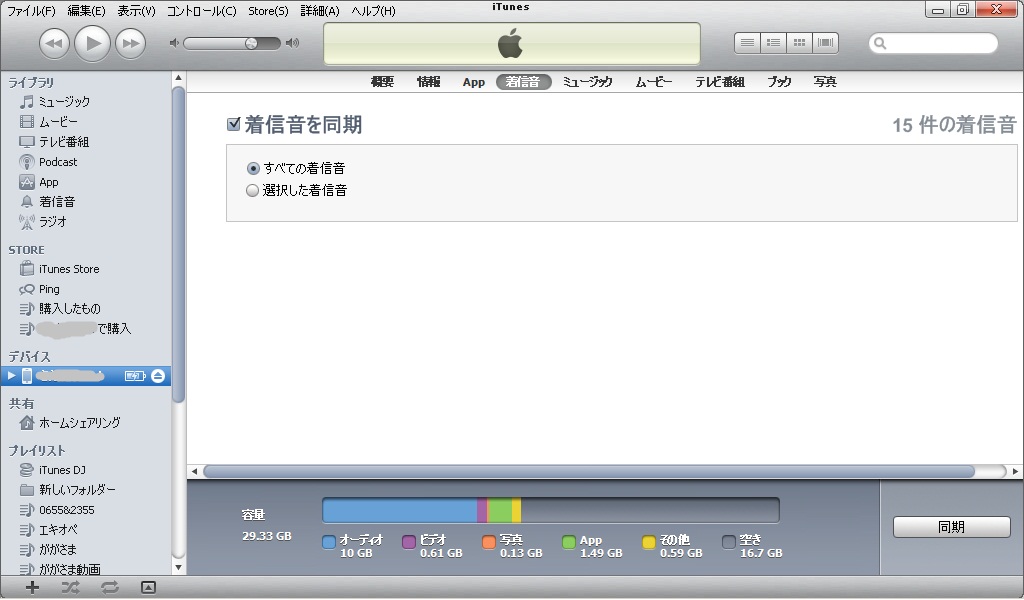The width and height of the screenshot is (1024, 600).
Task: Open the 詳細(A) menu
Action: tap(320, 11)
